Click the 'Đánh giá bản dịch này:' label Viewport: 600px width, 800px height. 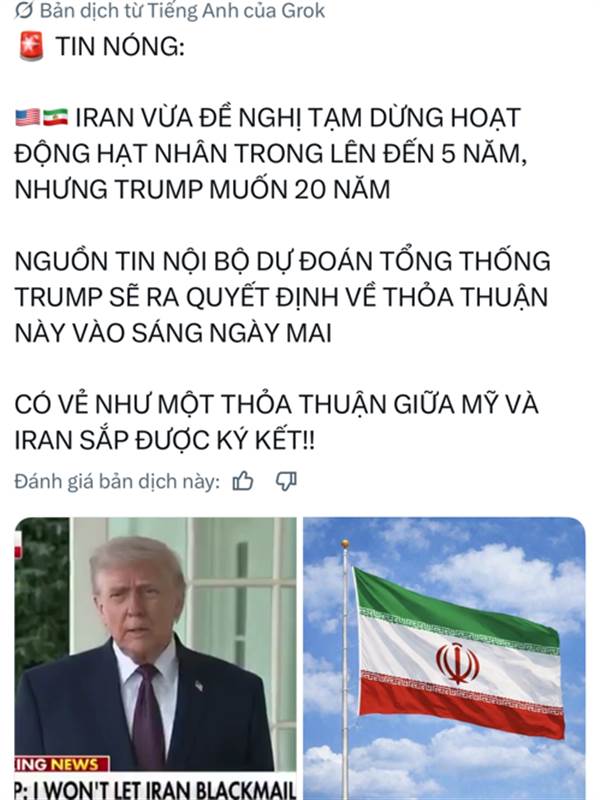117,481
